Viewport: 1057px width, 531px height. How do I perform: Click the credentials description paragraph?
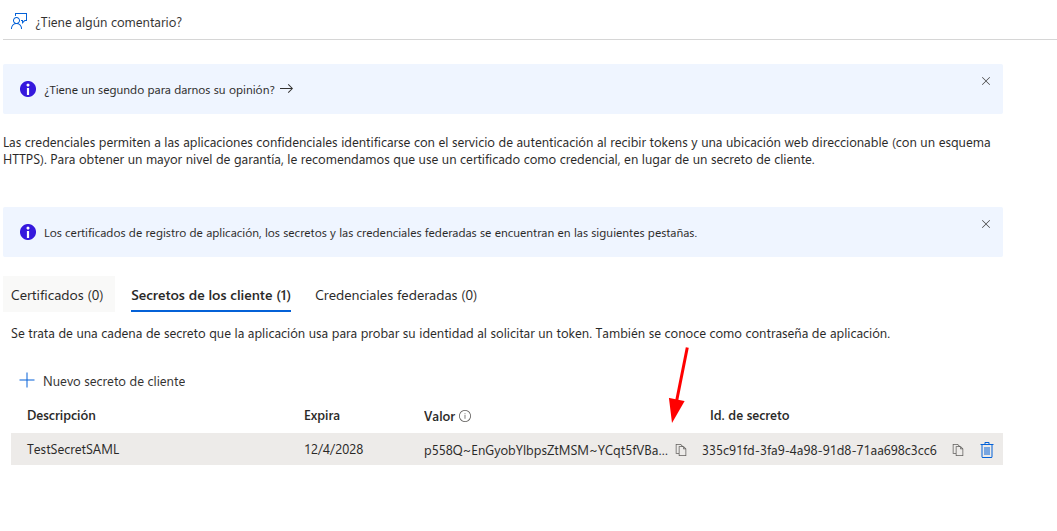(x=497, y=152)
